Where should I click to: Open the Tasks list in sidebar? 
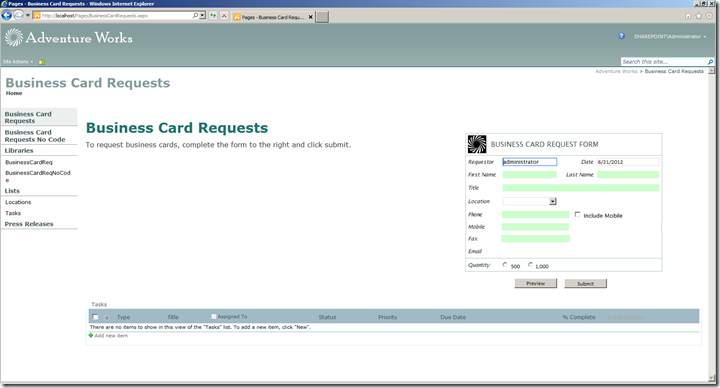click(13, 213)
